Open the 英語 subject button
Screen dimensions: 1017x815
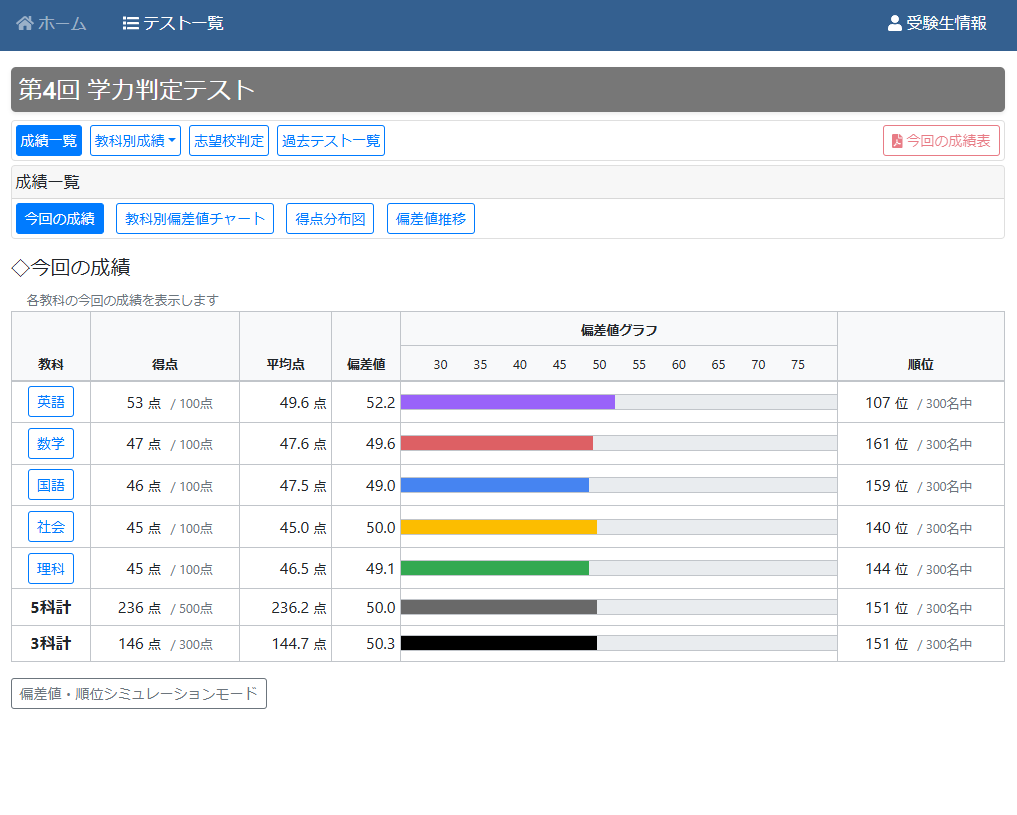tap(51, 402)
